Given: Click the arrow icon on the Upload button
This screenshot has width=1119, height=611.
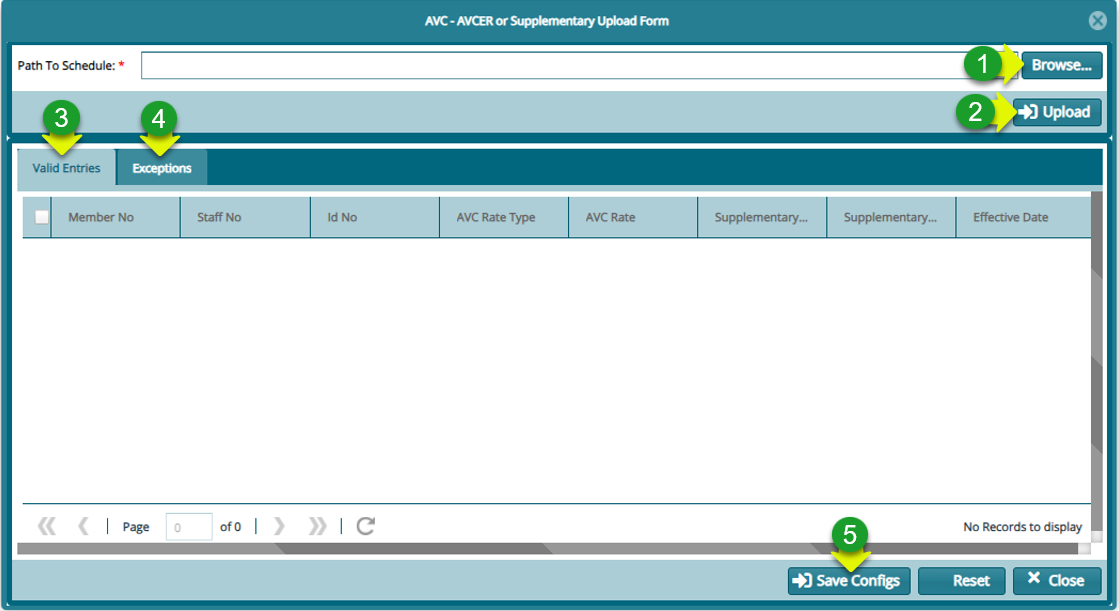Looking at the screenshot, I should click(1029, 112).
